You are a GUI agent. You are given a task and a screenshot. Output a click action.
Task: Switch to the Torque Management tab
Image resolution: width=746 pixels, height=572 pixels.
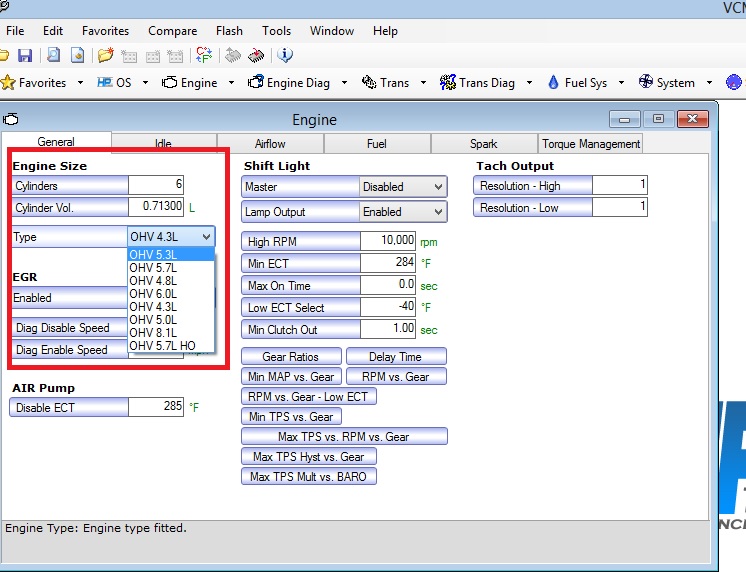coord(590,144)
